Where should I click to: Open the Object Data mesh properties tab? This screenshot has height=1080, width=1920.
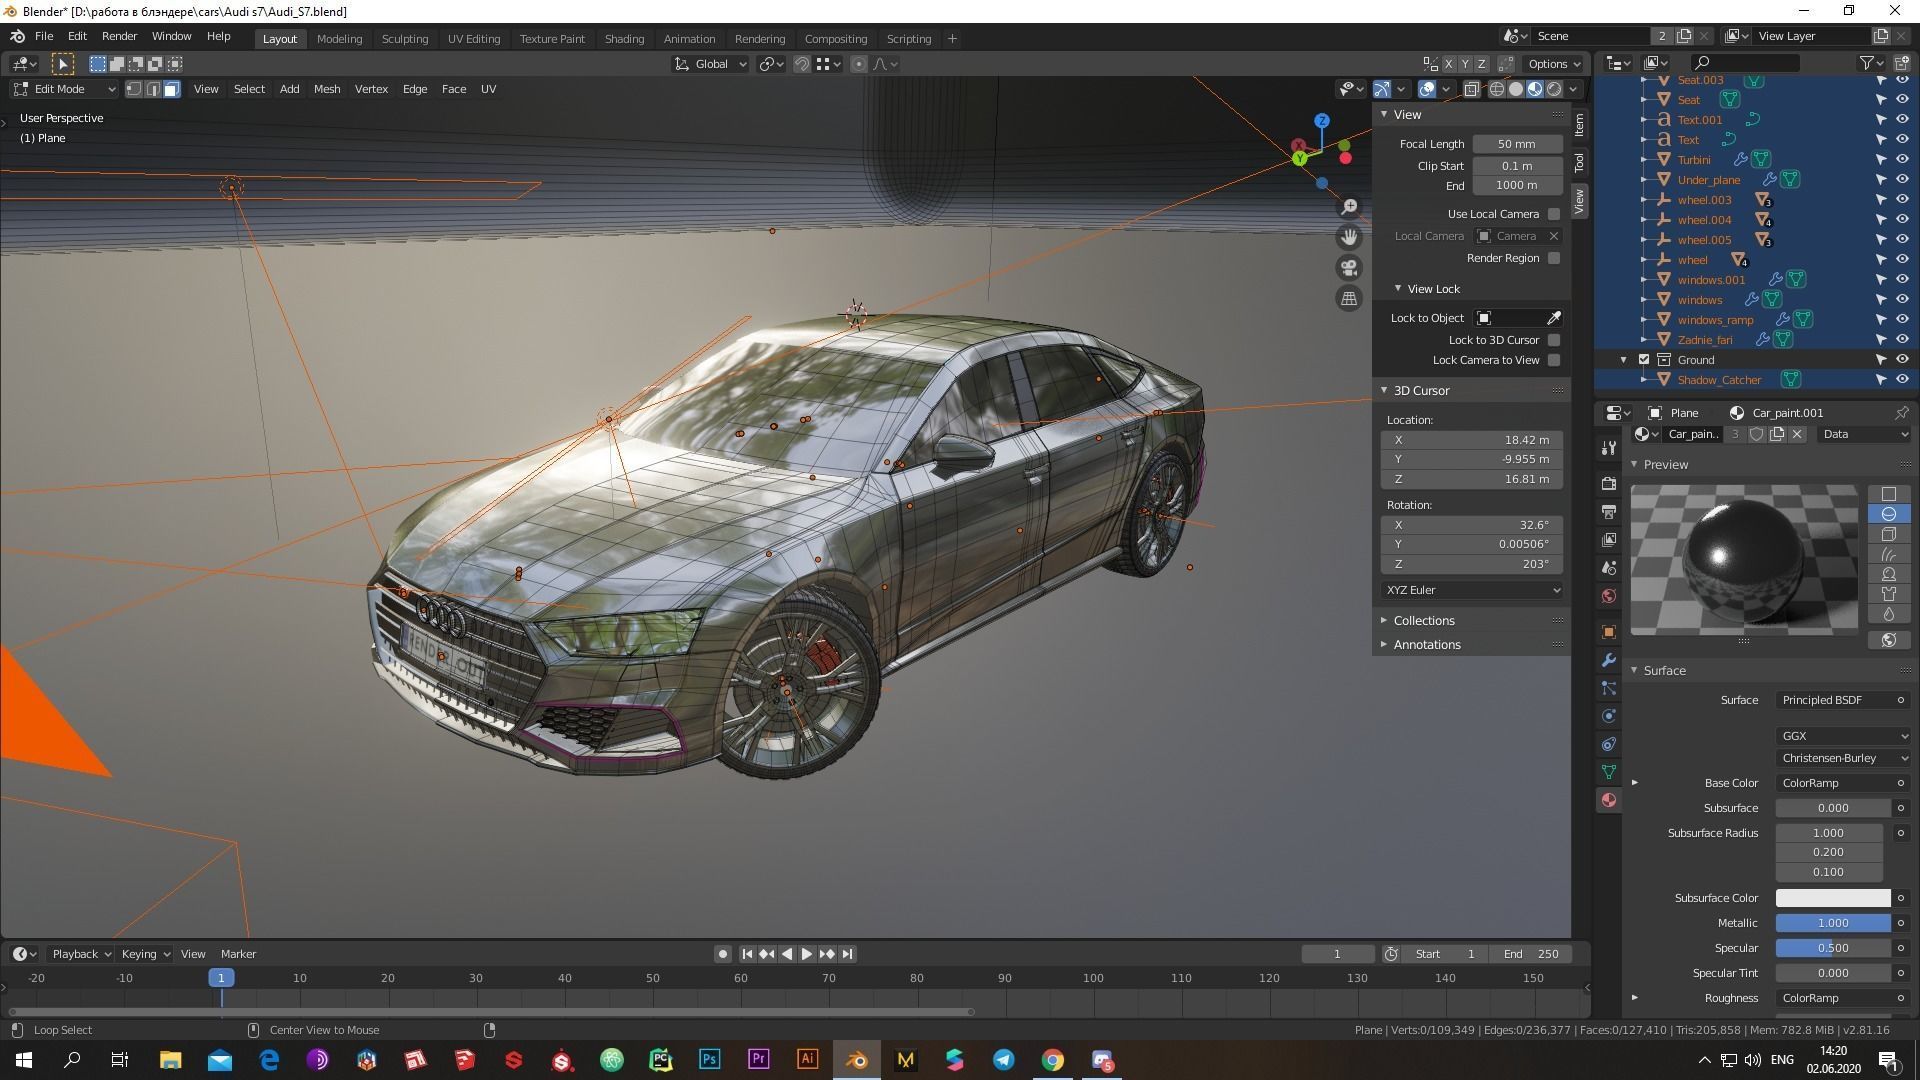[x=1608, y=772]
